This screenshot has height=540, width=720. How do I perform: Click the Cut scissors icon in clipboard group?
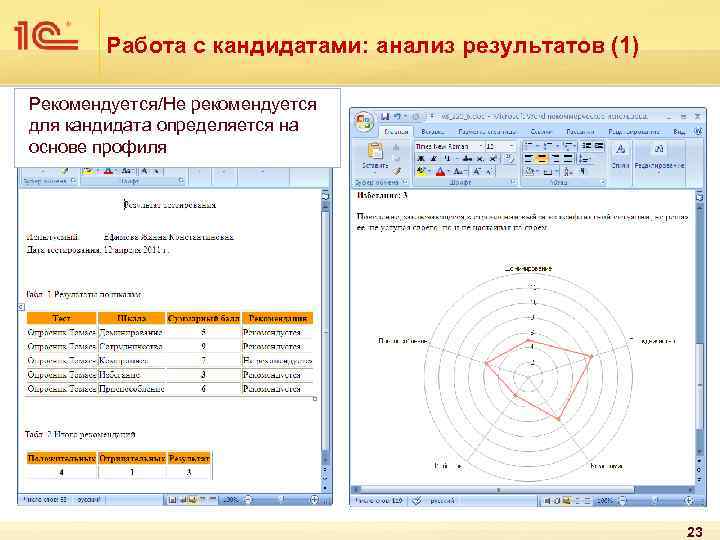tap(396, 147)
